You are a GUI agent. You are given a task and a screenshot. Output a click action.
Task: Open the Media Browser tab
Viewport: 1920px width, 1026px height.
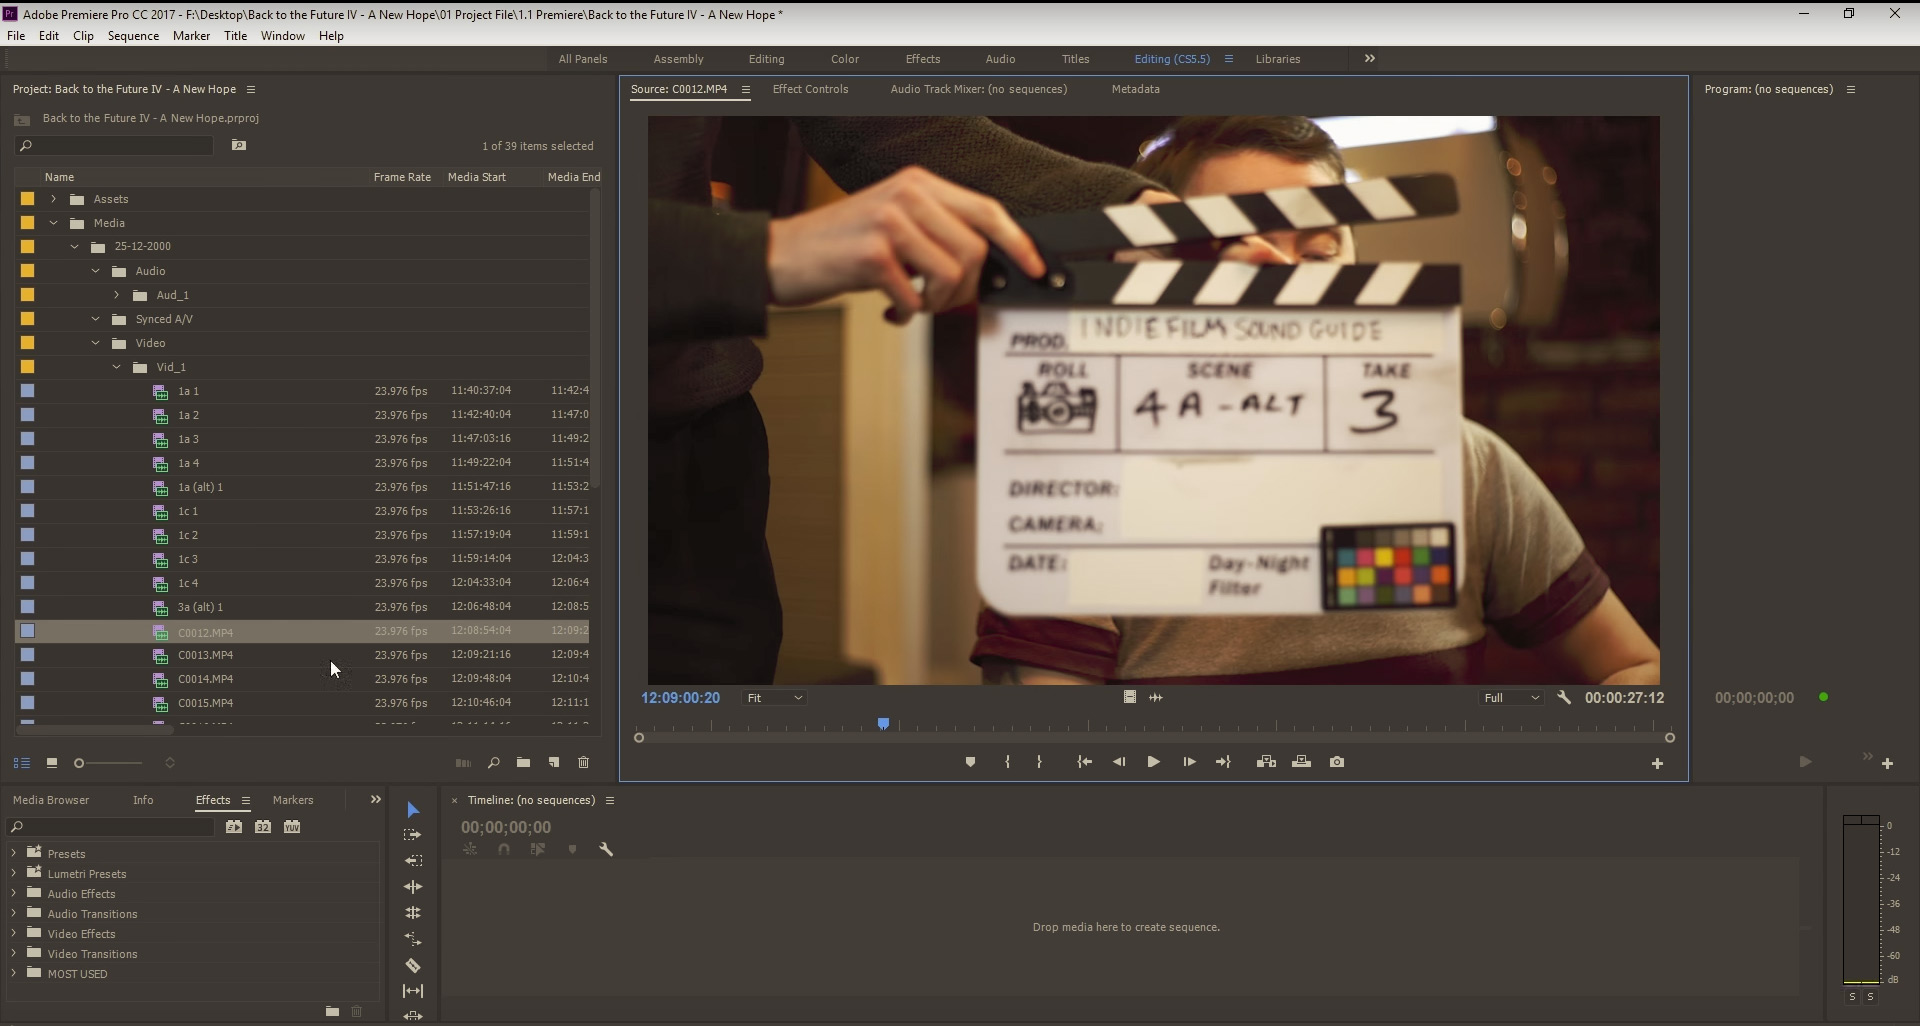click(51, 800)
